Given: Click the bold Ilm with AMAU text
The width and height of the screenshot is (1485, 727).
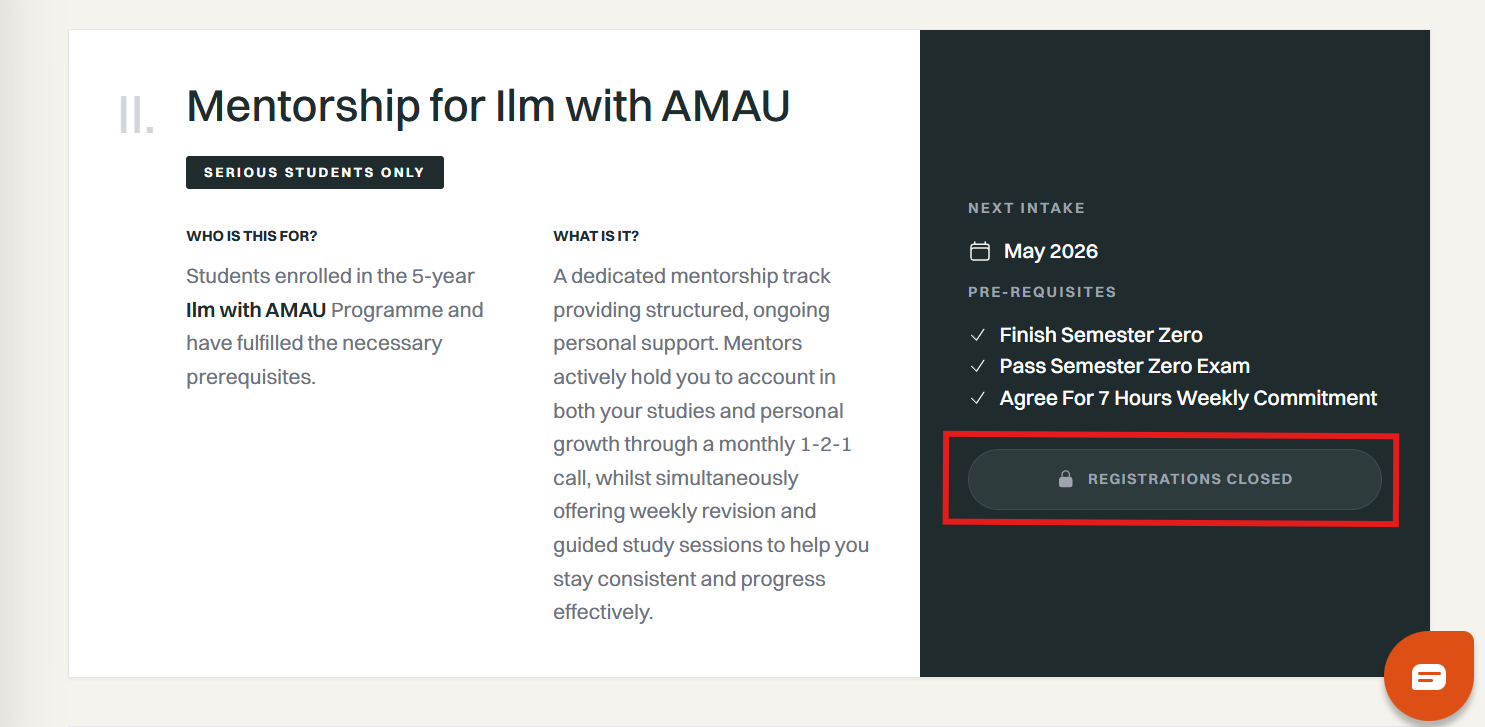Looking at the screenshot, I should (256, 310).
